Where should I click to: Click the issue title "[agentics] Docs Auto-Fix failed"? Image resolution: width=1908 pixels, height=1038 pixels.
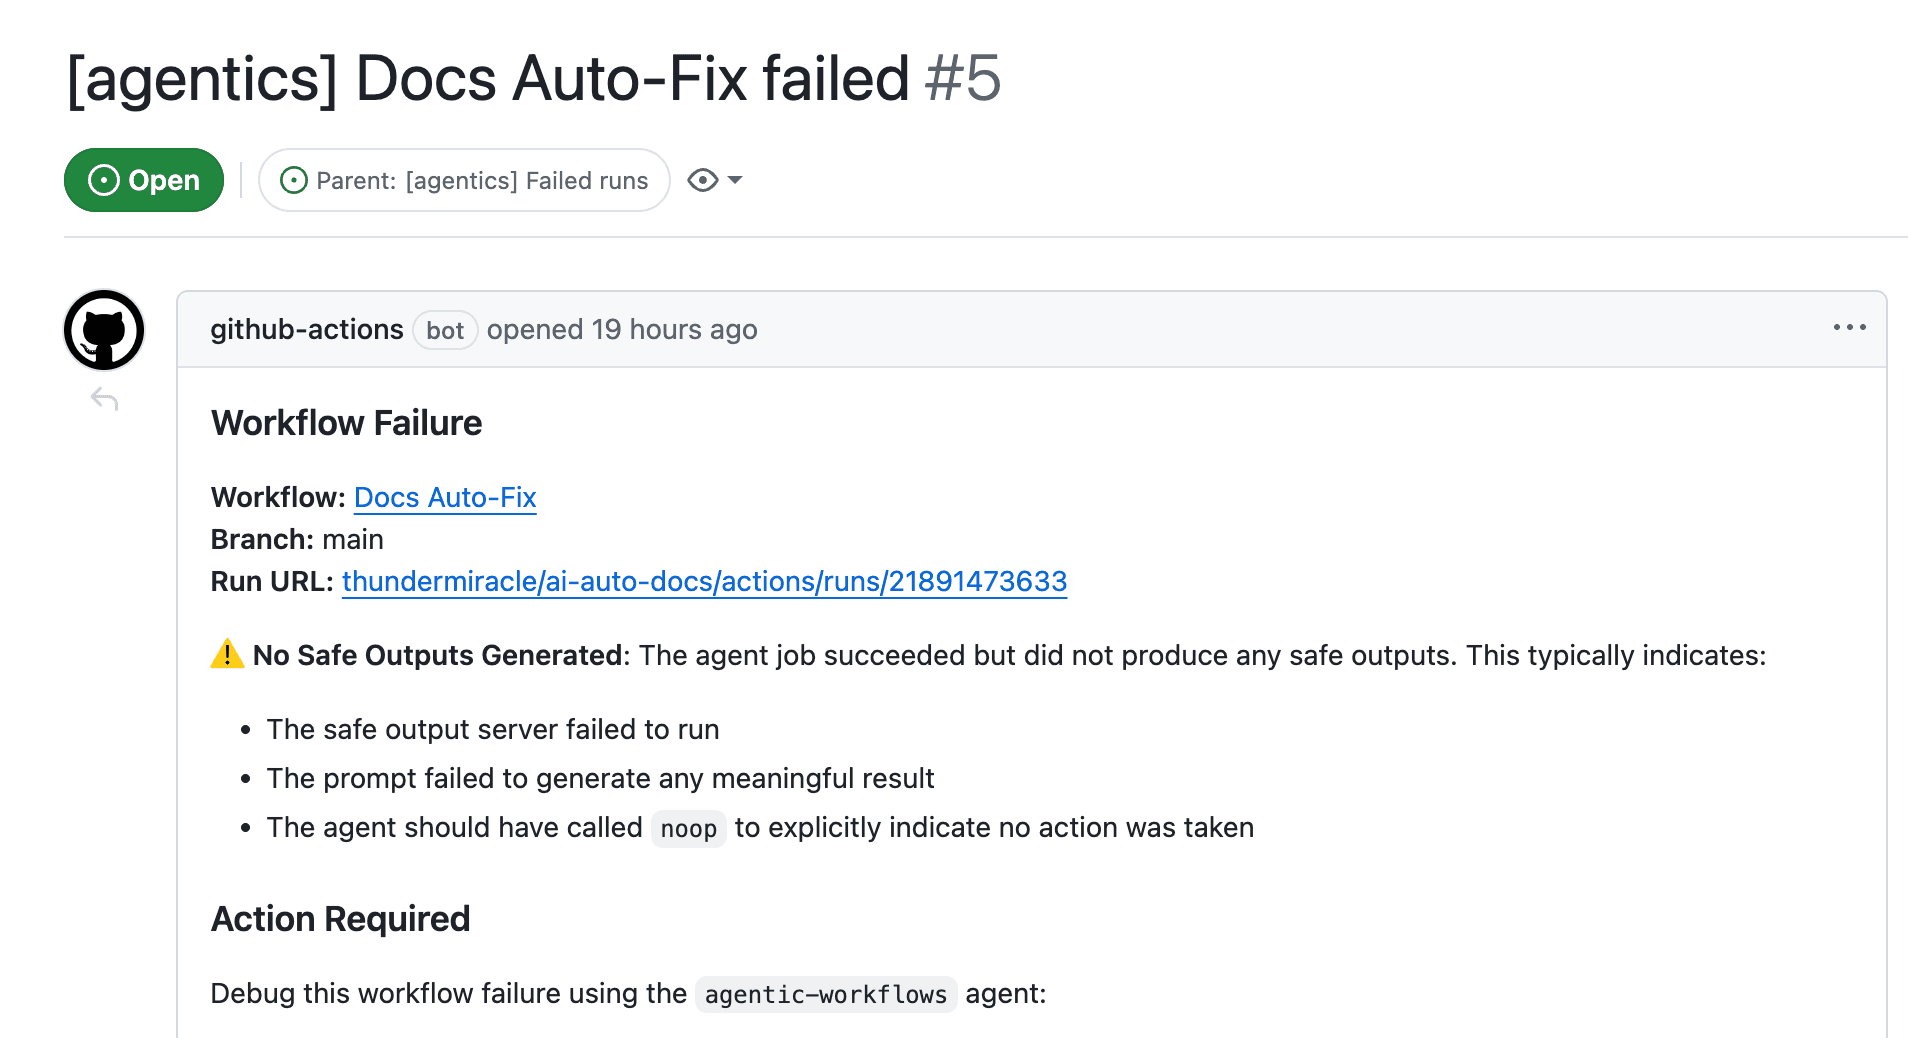click(x=487, y=79)
